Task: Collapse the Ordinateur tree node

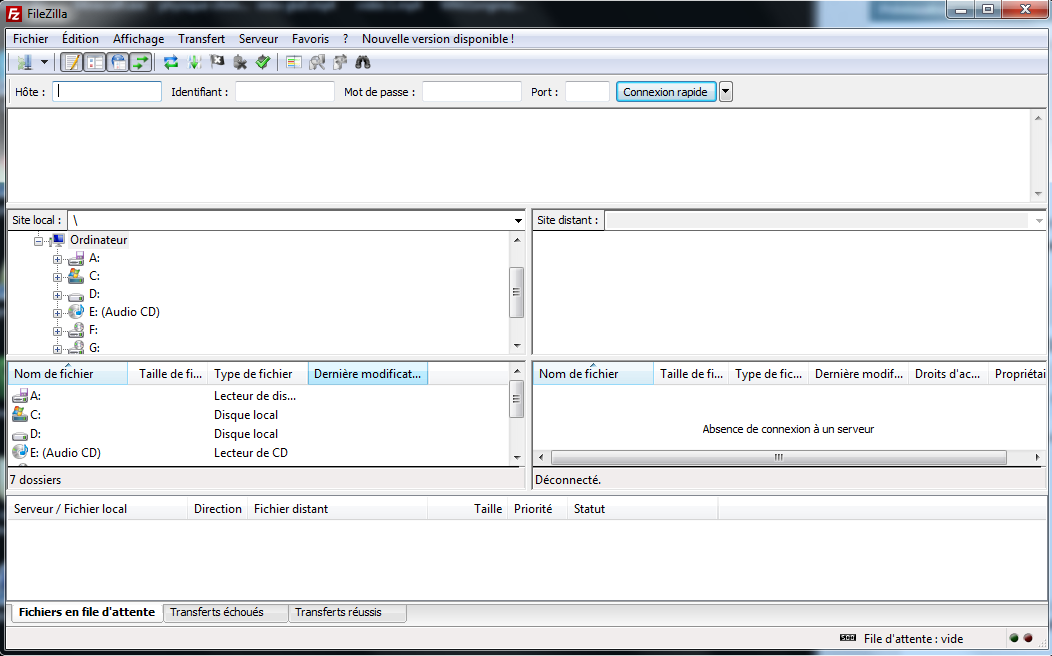Action: tap(39, 240)
